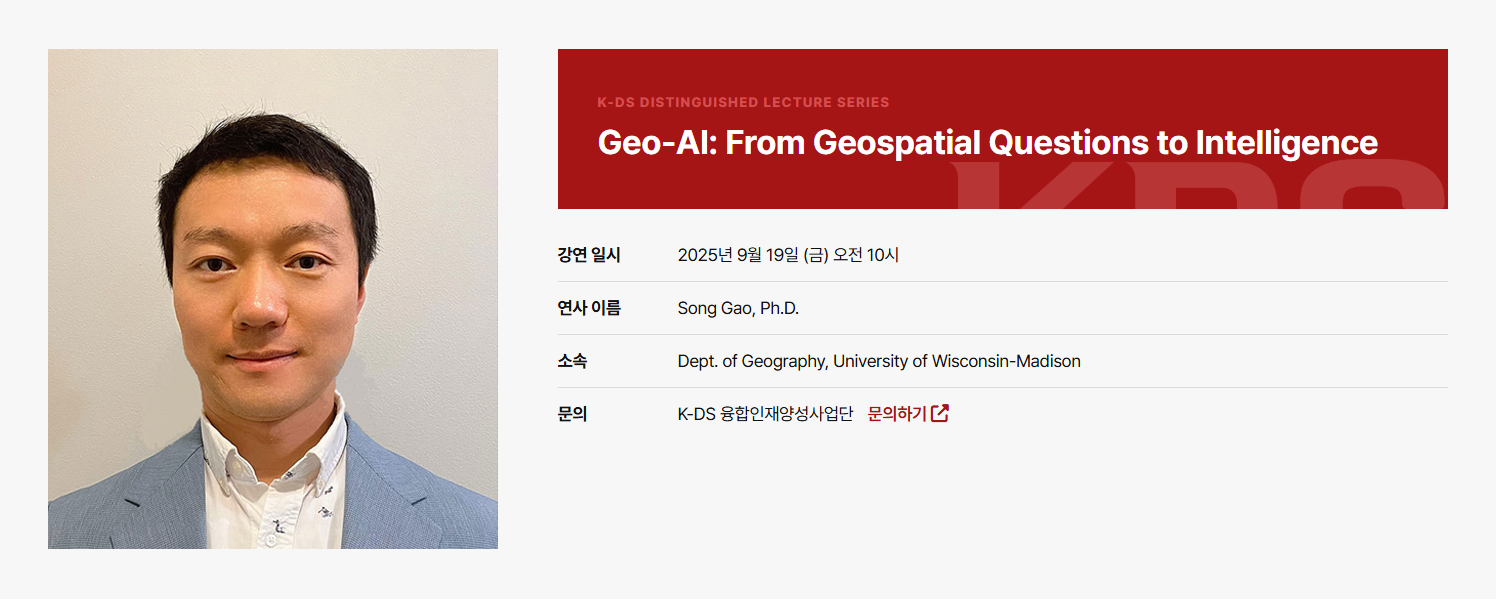Click the Ph.D. title after the name
Image resolution: width=1496 pixels, height=600 pixels.
click(x=780, y=308)
